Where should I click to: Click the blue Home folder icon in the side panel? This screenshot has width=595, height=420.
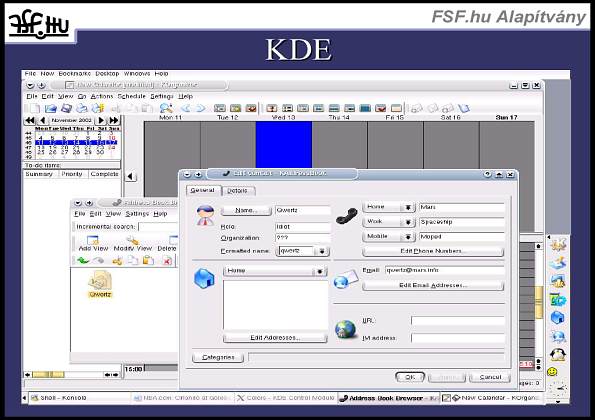(558, 317)
